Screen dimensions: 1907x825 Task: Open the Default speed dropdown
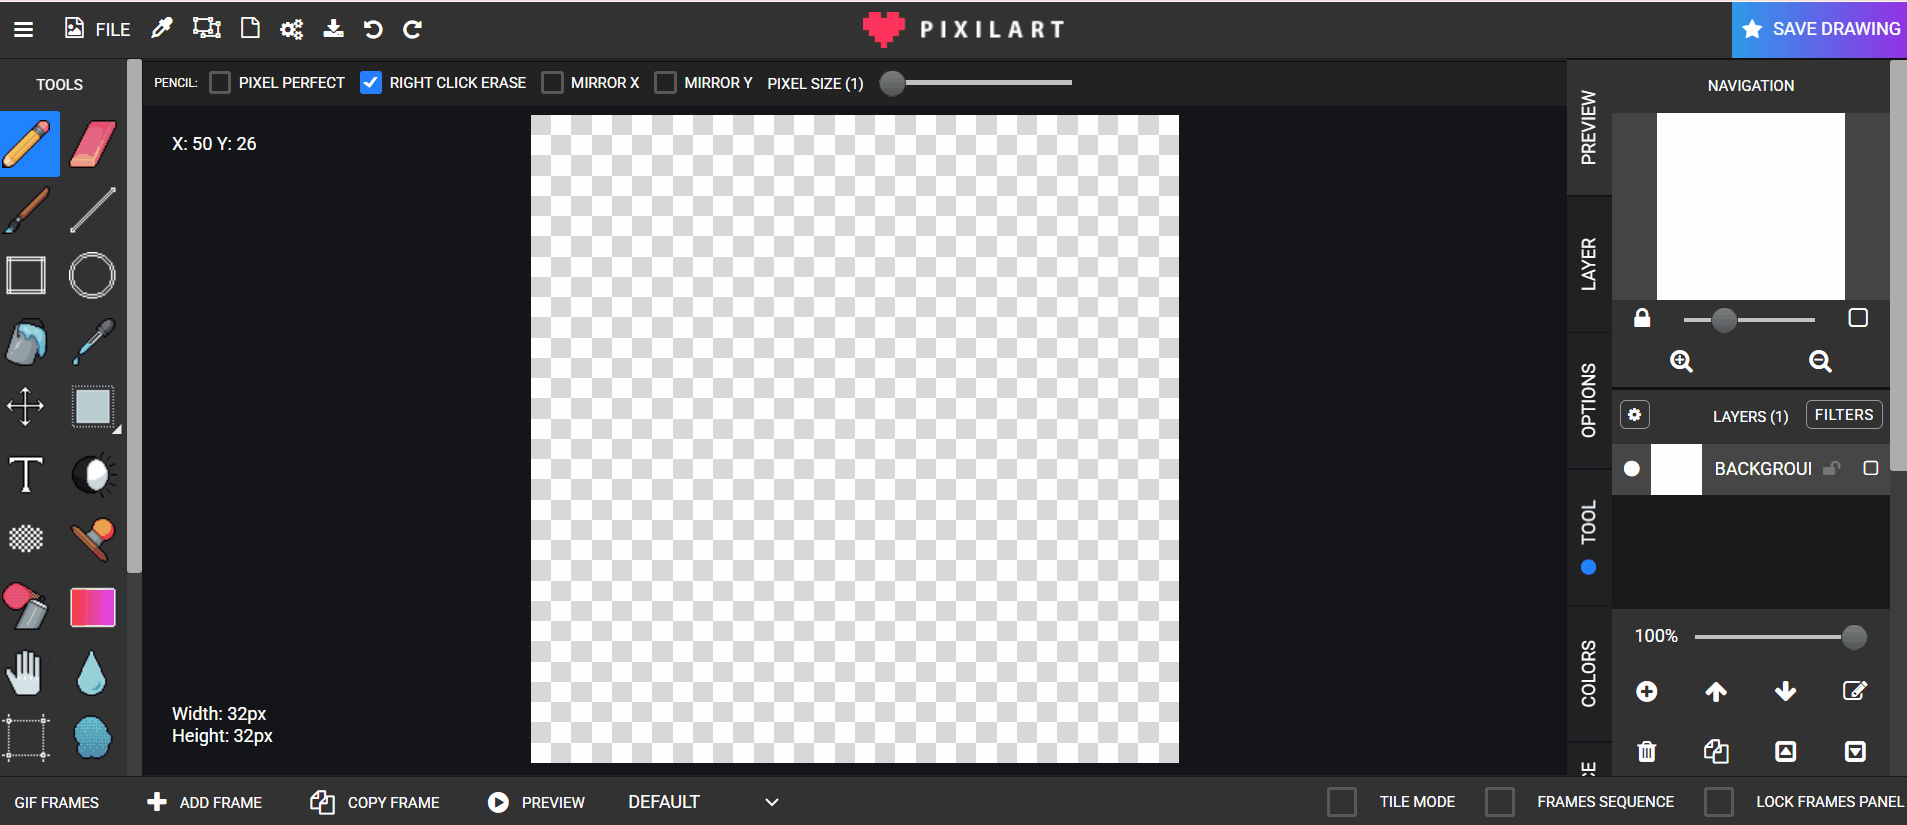[703, 802]
